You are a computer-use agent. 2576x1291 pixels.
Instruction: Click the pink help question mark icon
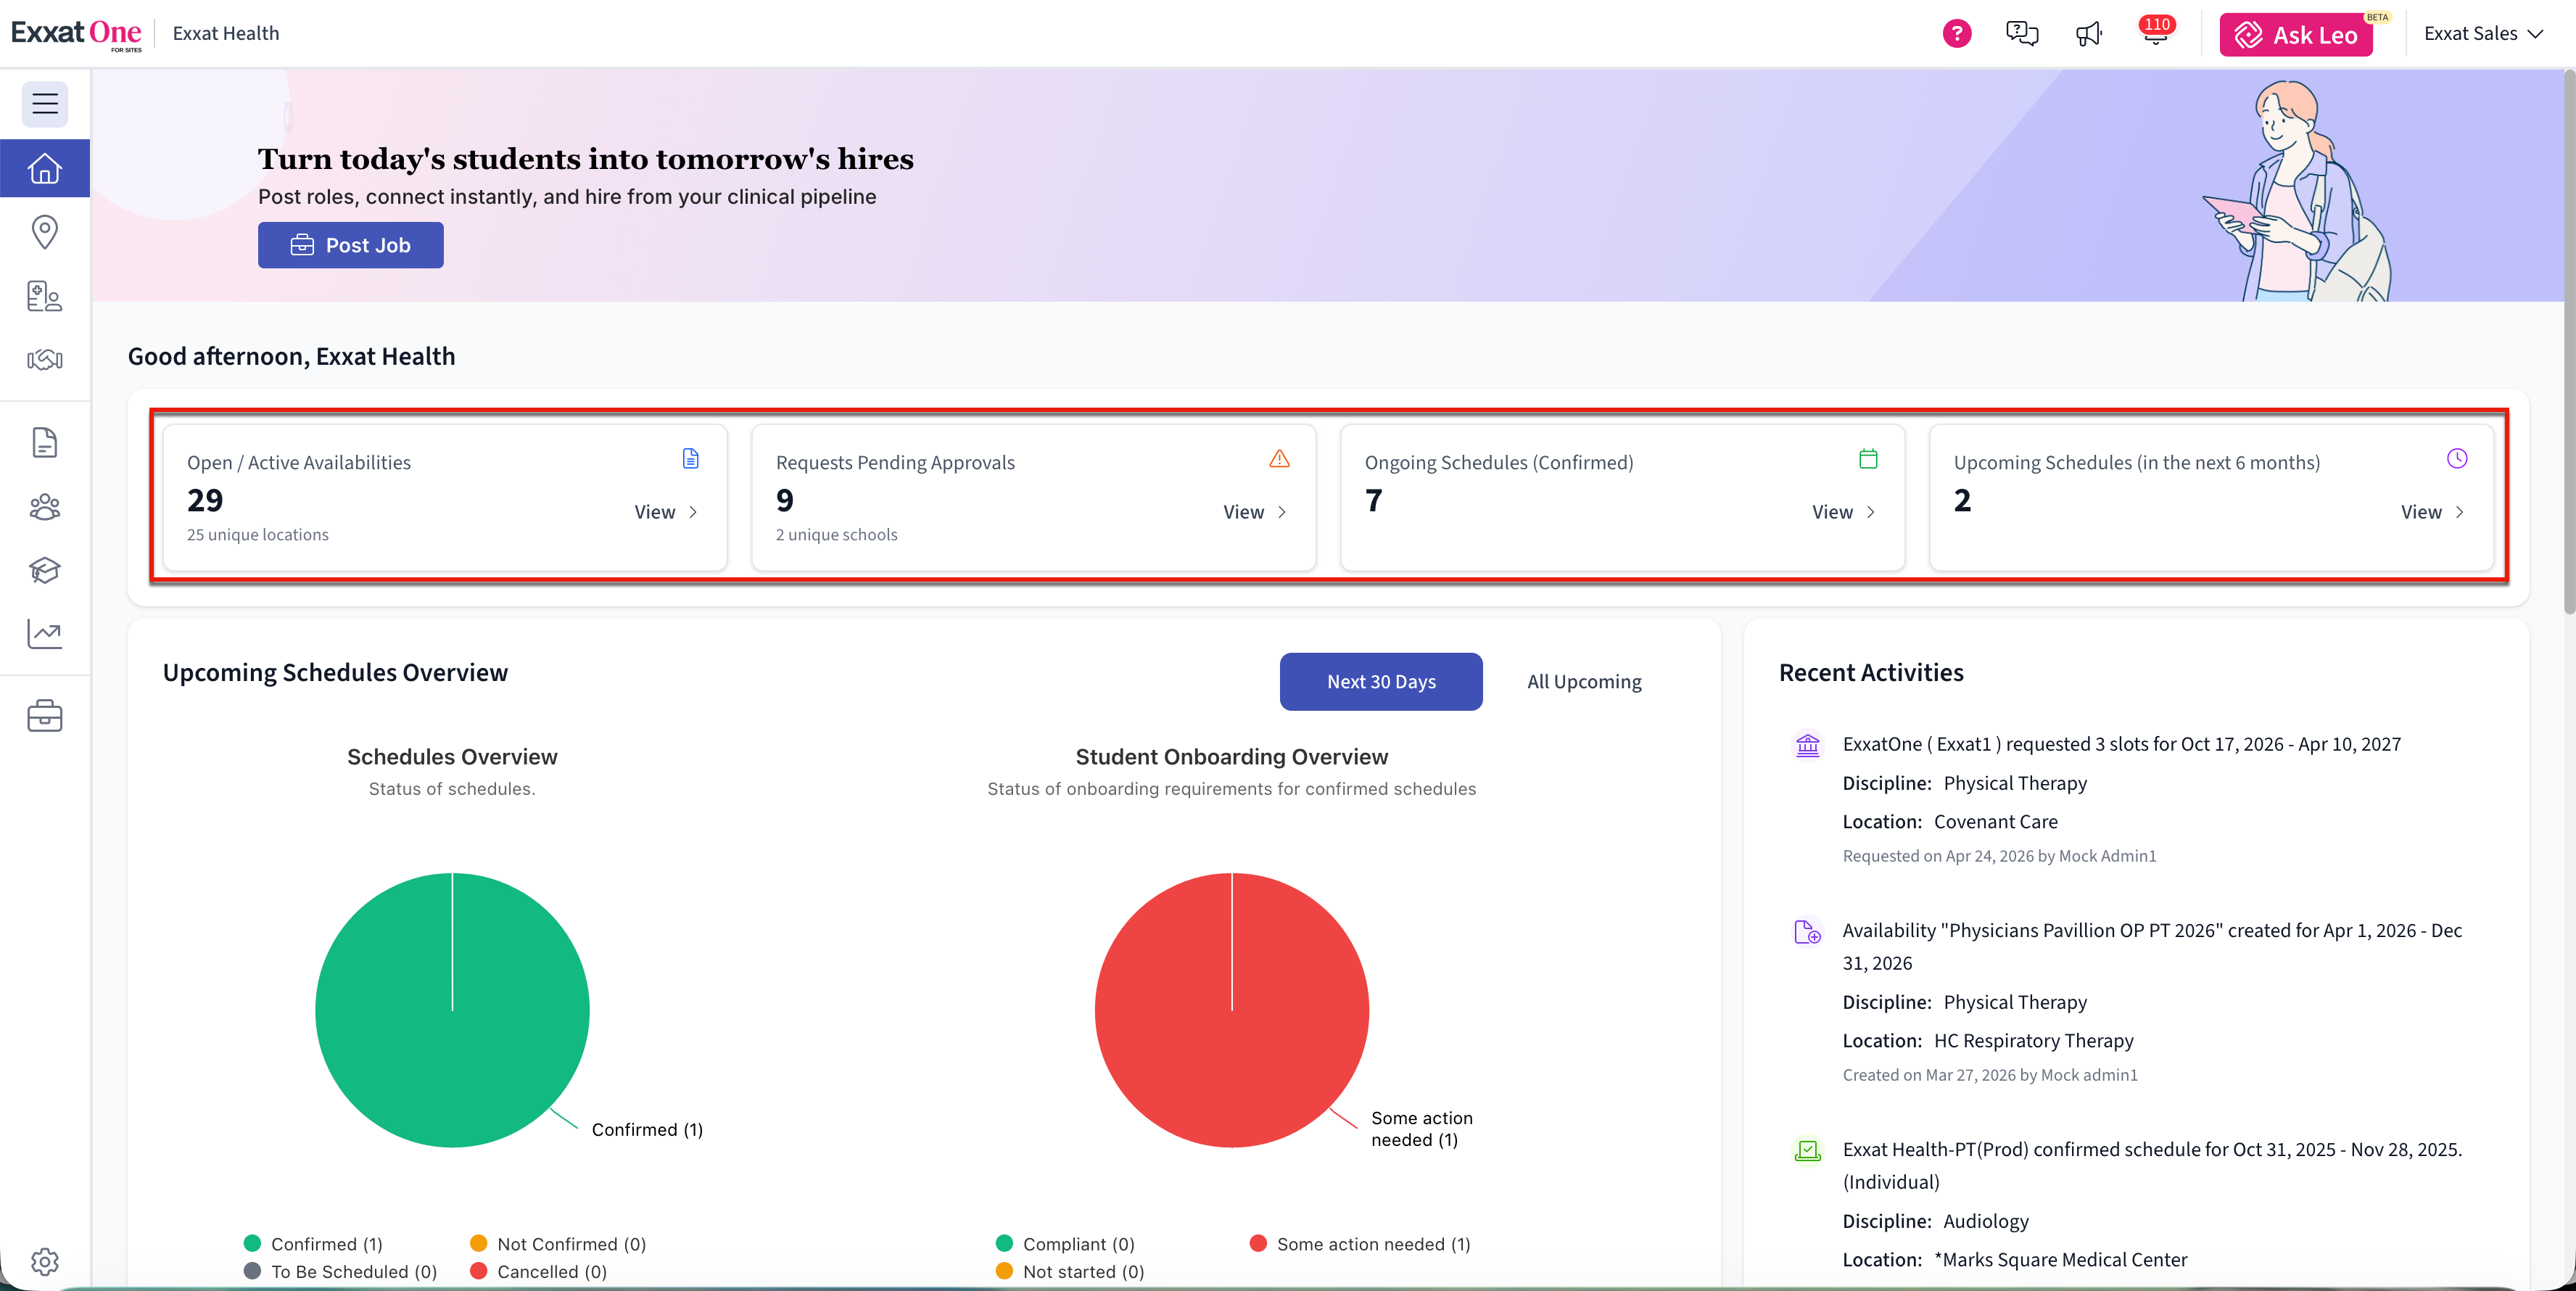(x=1956, y=33)
